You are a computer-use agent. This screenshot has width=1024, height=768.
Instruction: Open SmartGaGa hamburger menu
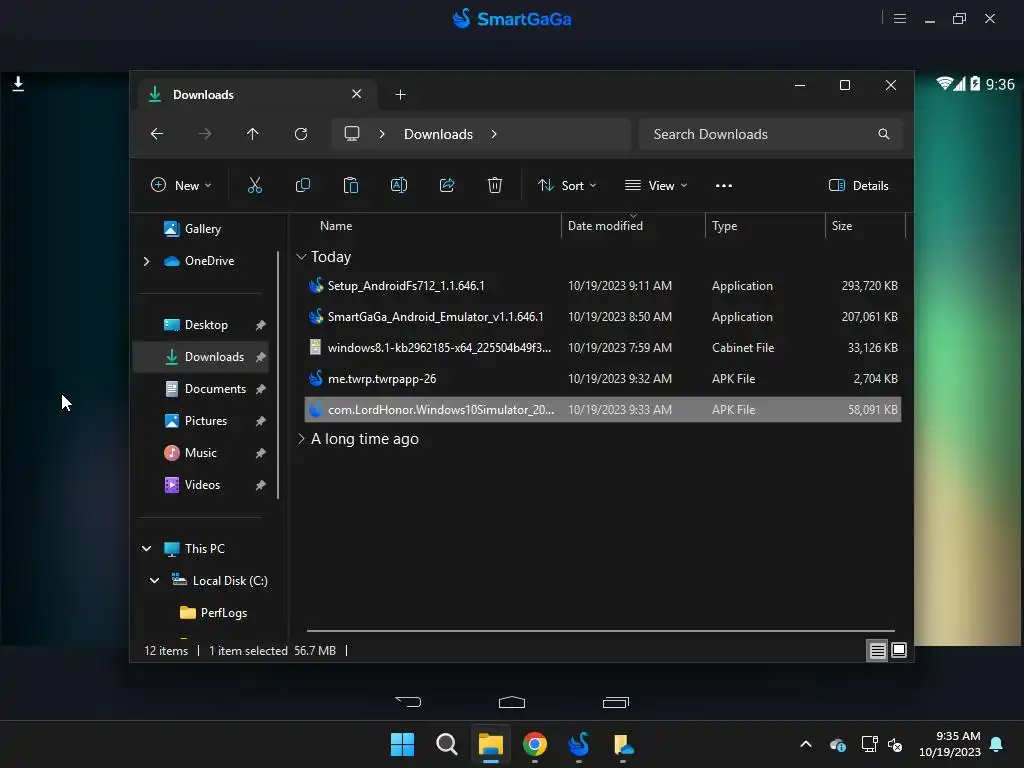click(x=900, y=18)
